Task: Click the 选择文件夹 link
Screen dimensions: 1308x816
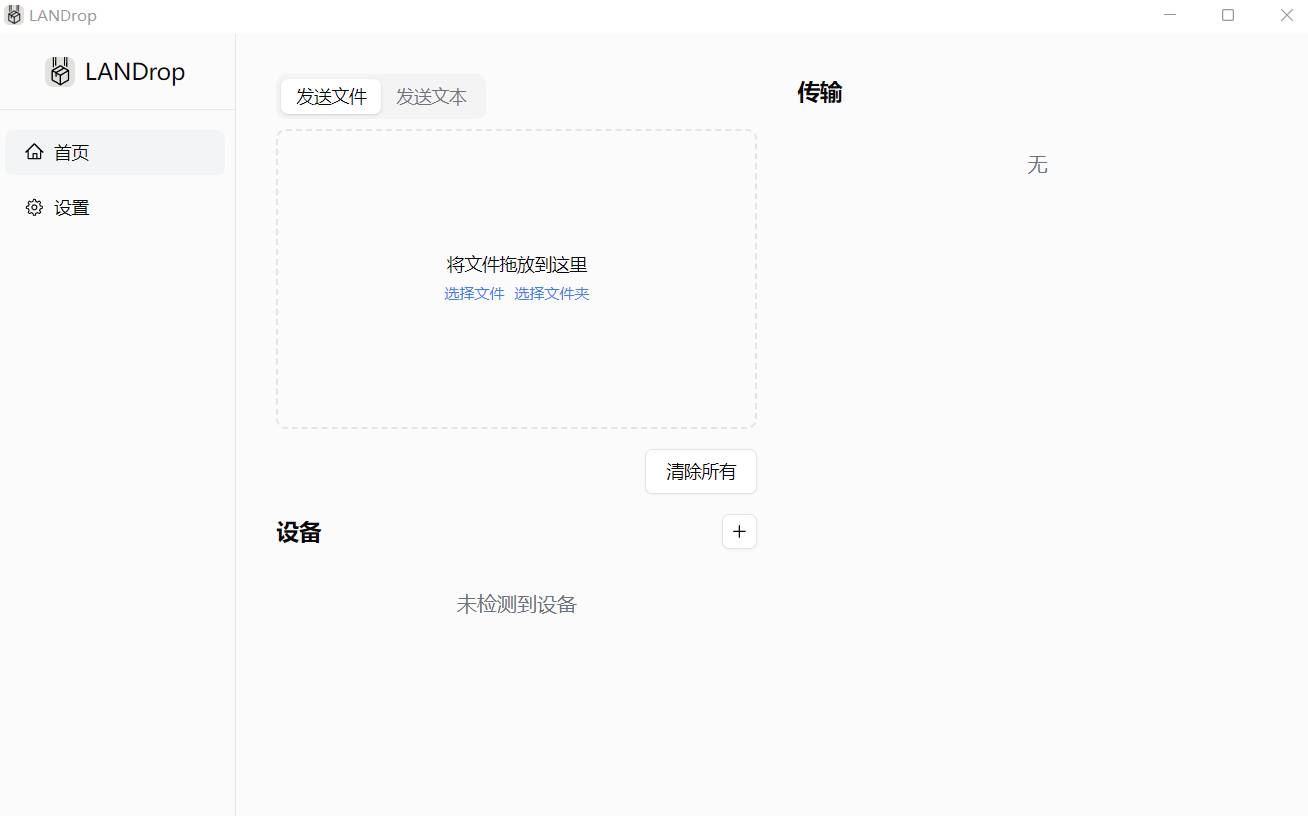Action: click(x=552, y=294)
